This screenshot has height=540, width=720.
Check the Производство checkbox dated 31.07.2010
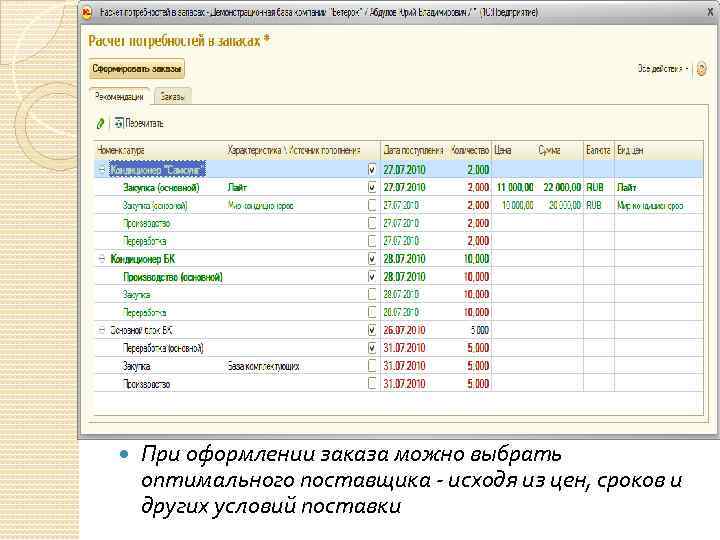372,383
